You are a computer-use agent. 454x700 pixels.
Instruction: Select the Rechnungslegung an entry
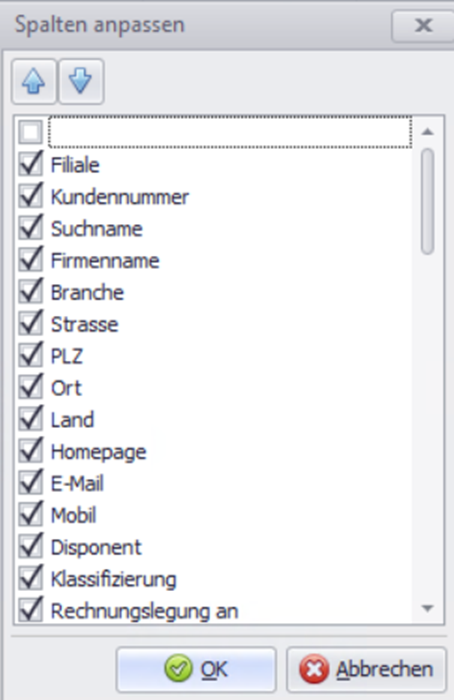tap(144, 611)
